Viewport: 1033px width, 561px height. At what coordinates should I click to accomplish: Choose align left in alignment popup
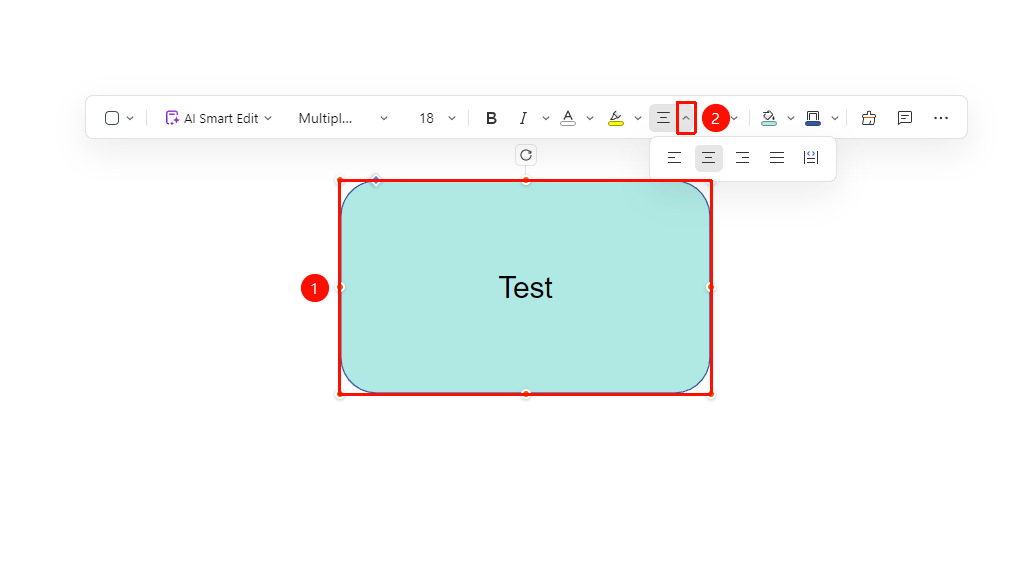coord(674,158)
